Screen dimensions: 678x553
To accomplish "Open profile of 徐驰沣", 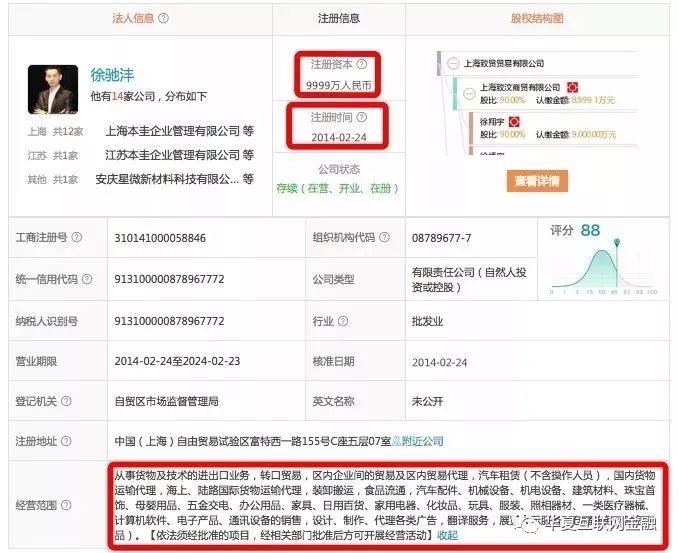I will pyautogui.click(x=112, y=75).
